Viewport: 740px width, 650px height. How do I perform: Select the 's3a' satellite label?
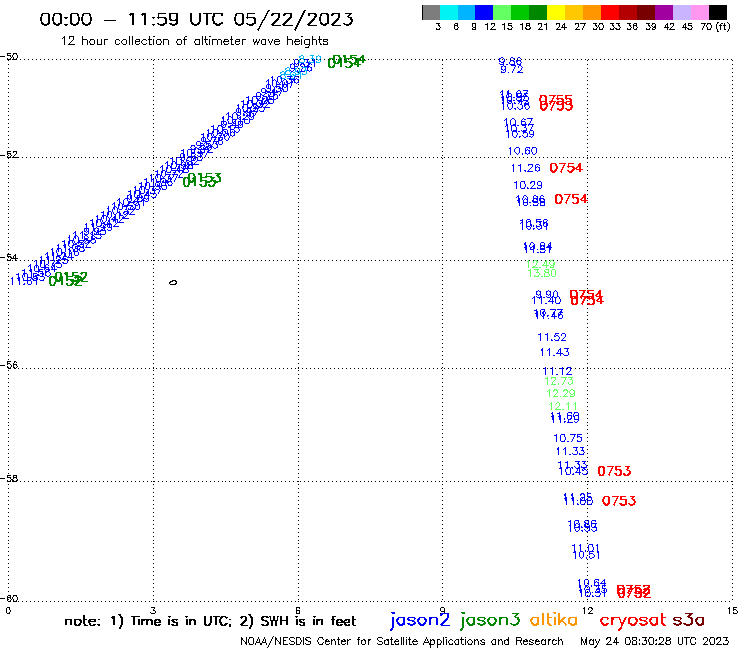point(688,620)
